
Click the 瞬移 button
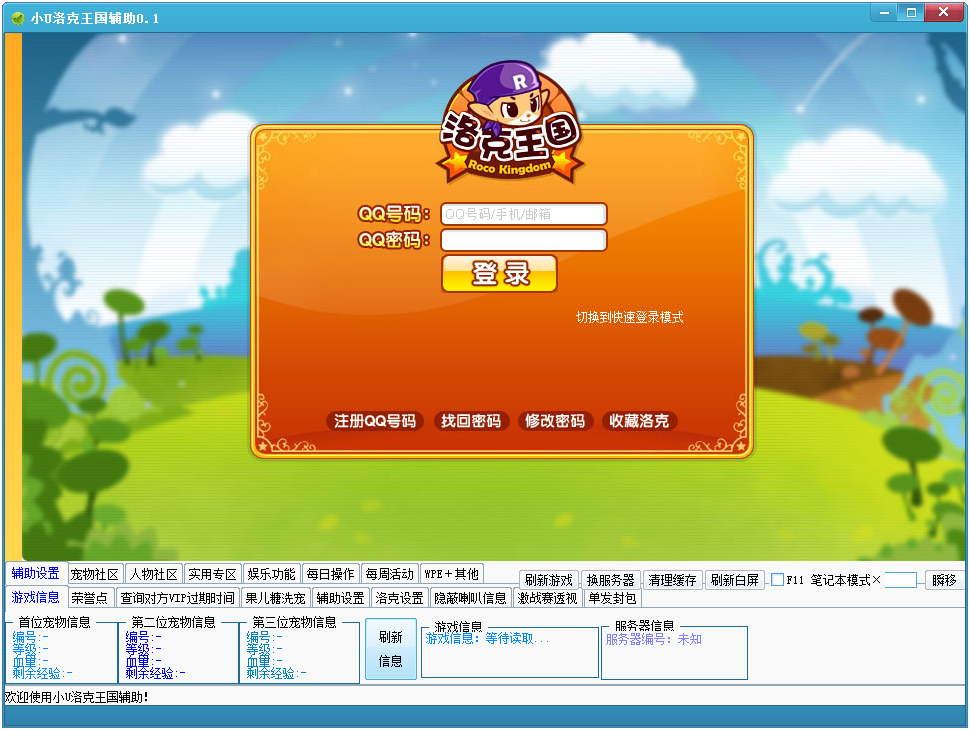point(944,580)
